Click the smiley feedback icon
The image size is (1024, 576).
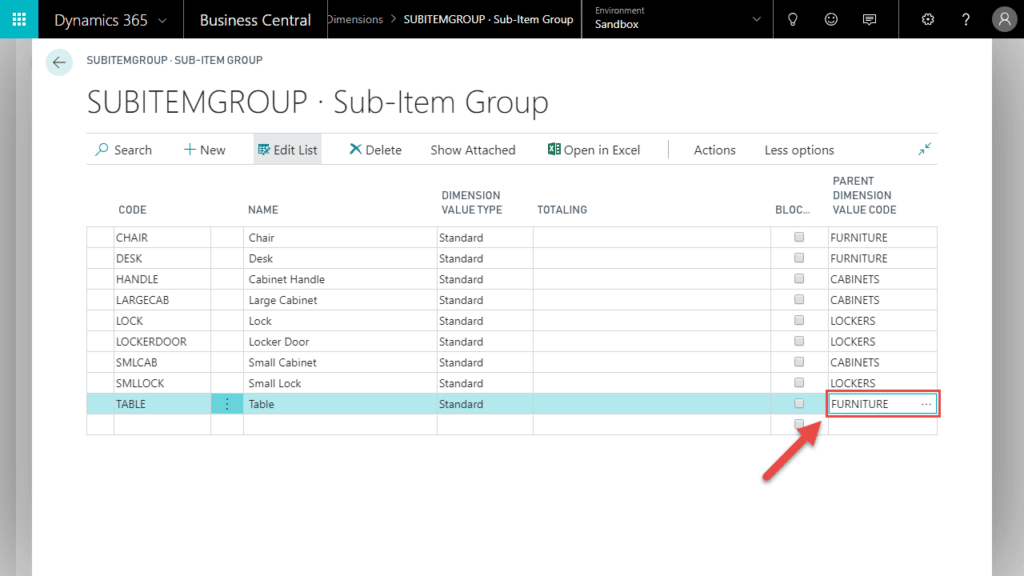point(831,19)
